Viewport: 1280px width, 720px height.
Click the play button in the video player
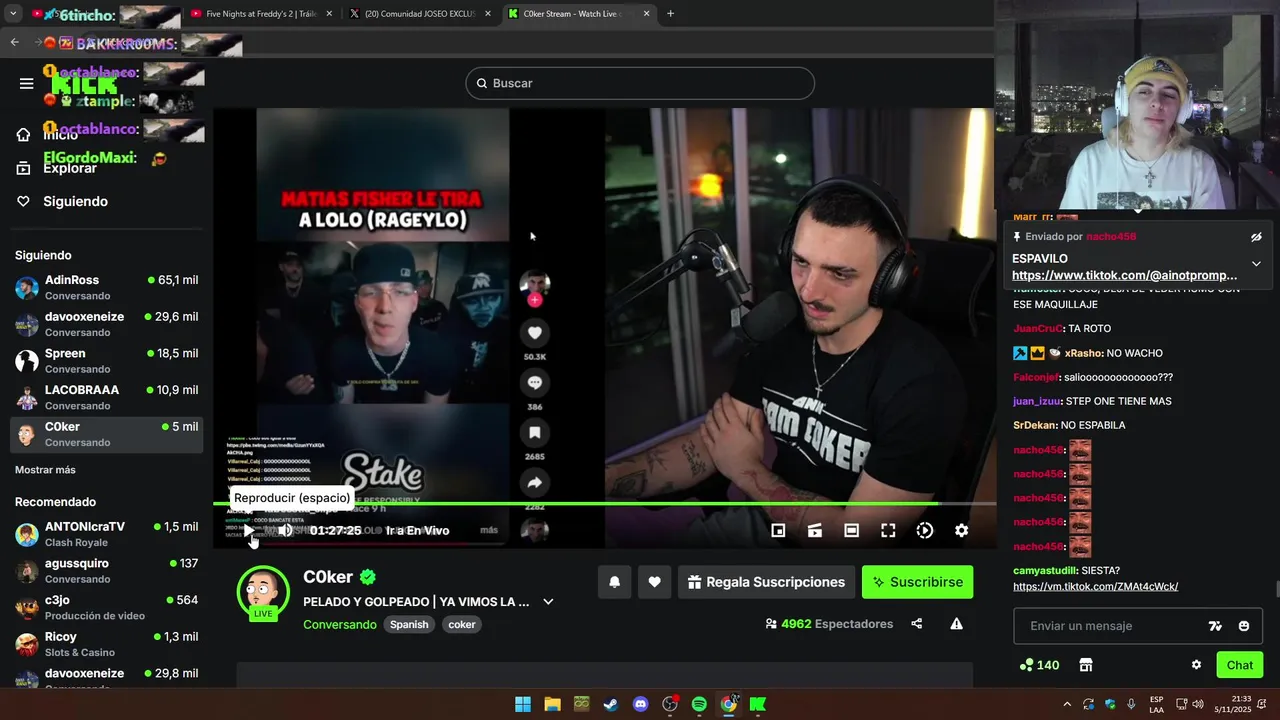coord(249,530)
